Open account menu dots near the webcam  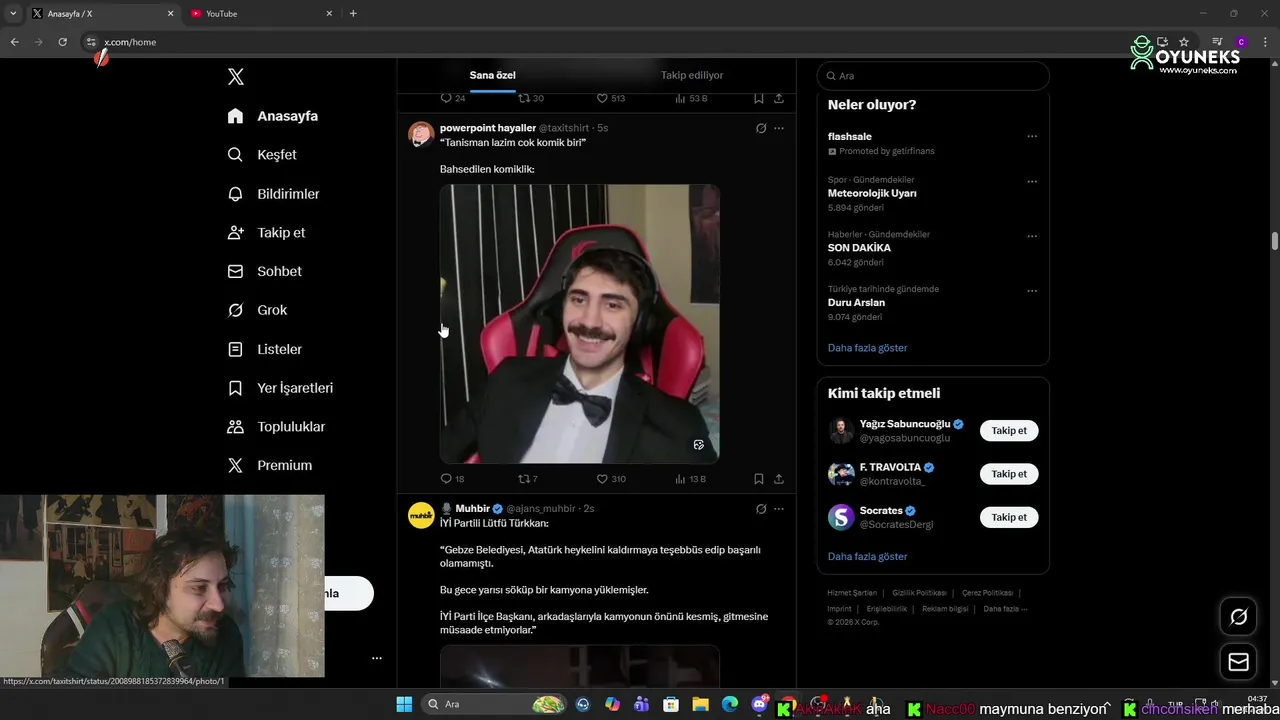click(x=377, y=658)
